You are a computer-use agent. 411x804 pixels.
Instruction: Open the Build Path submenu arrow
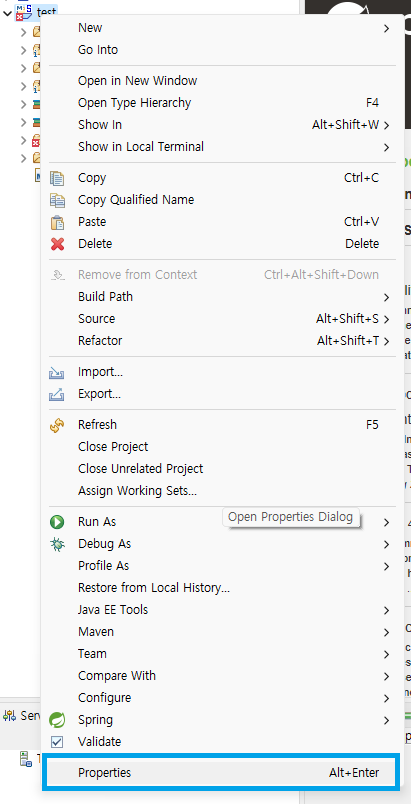click(386, 297)
